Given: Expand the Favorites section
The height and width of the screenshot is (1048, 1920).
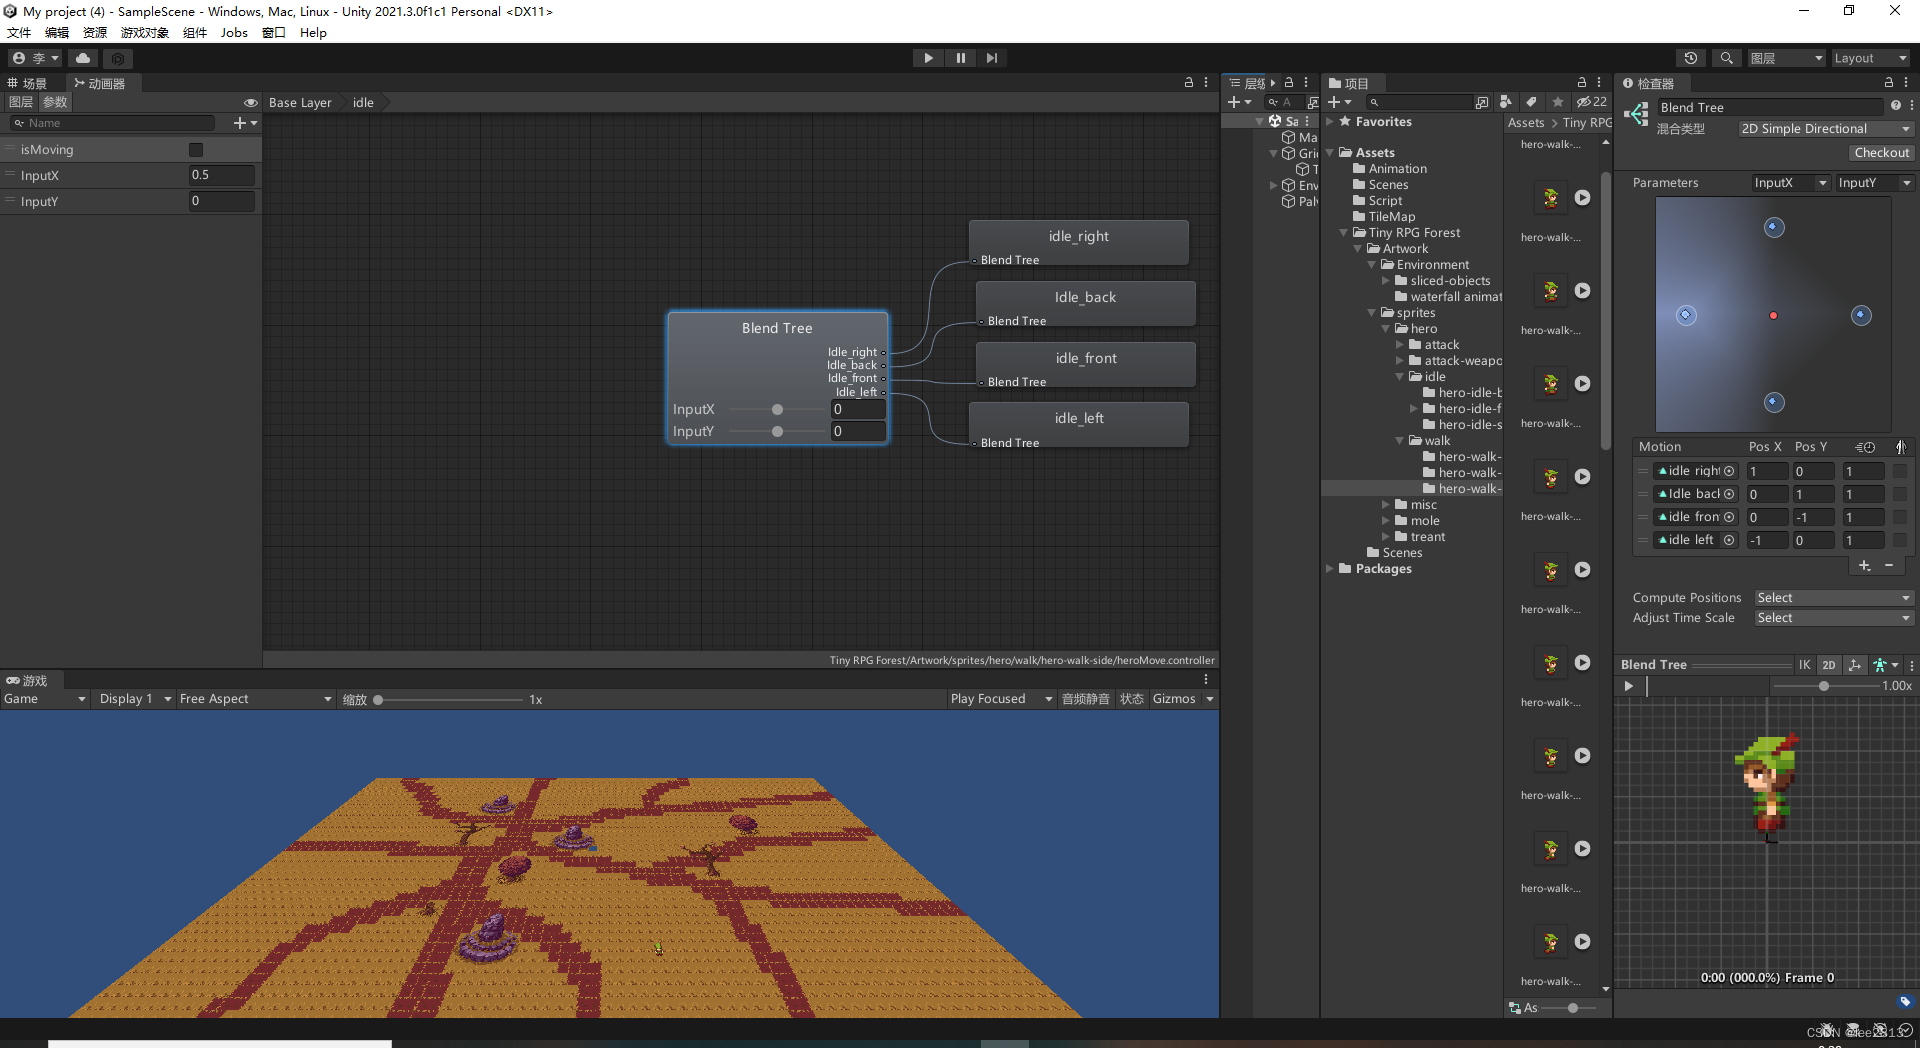Looking at the screenshot, I should [x=1330, y=122].
